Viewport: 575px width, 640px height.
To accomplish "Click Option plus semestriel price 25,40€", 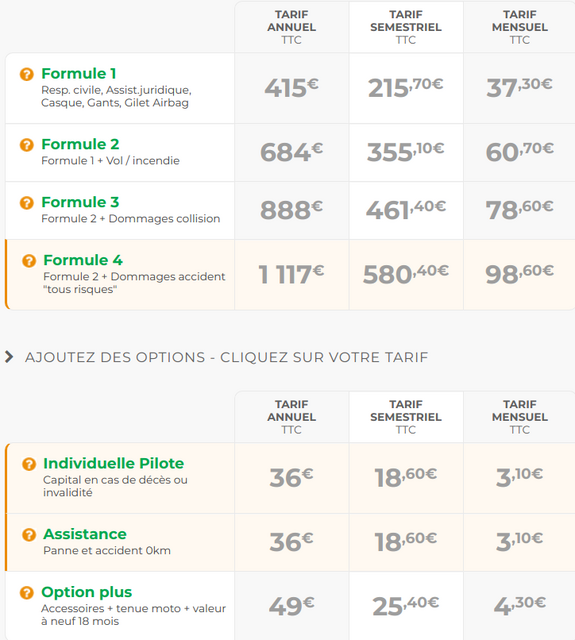I will tap(406, 606).
